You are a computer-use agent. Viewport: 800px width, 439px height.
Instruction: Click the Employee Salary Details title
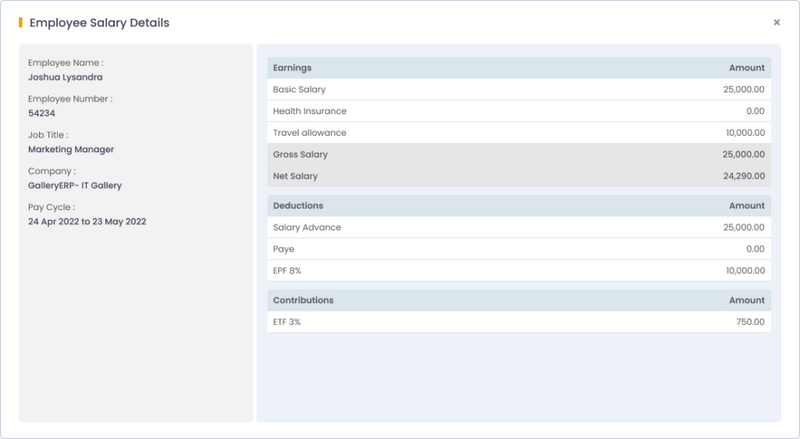pos(99,22)
